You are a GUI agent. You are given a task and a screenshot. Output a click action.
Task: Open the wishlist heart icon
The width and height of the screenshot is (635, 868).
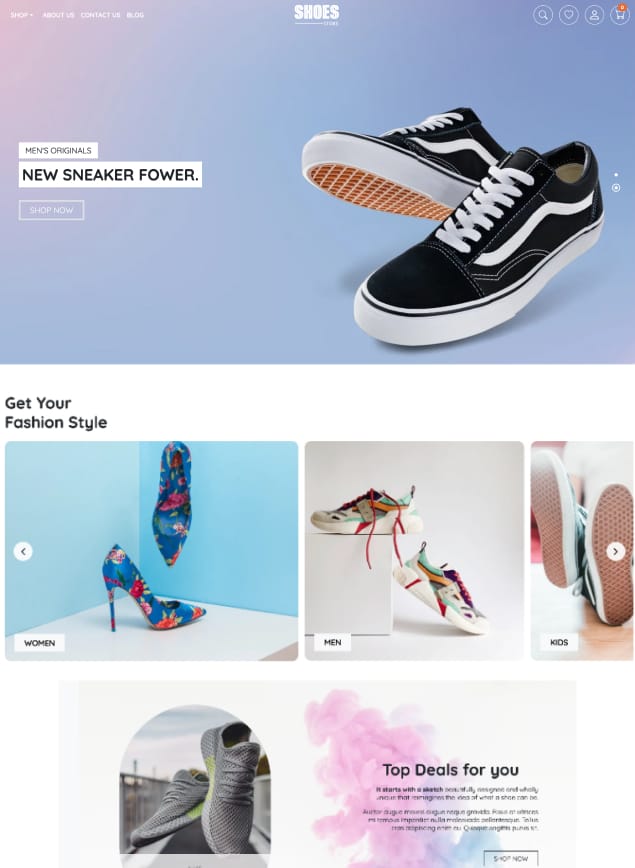569,15
